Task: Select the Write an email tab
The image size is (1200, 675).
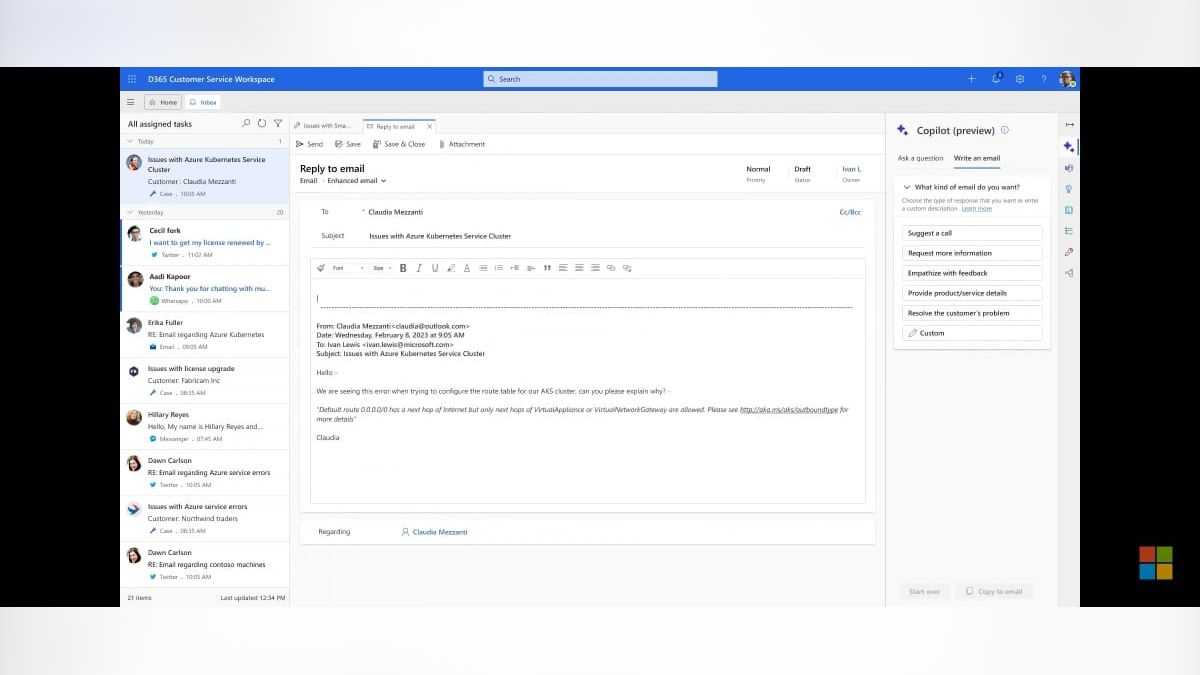Action: (x=977, y=158)
